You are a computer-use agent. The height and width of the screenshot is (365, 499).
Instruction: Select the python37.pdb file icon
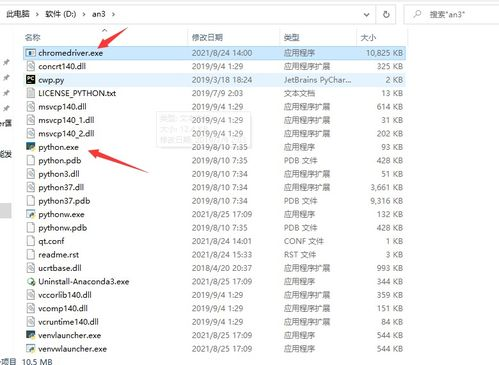[31, 201]
